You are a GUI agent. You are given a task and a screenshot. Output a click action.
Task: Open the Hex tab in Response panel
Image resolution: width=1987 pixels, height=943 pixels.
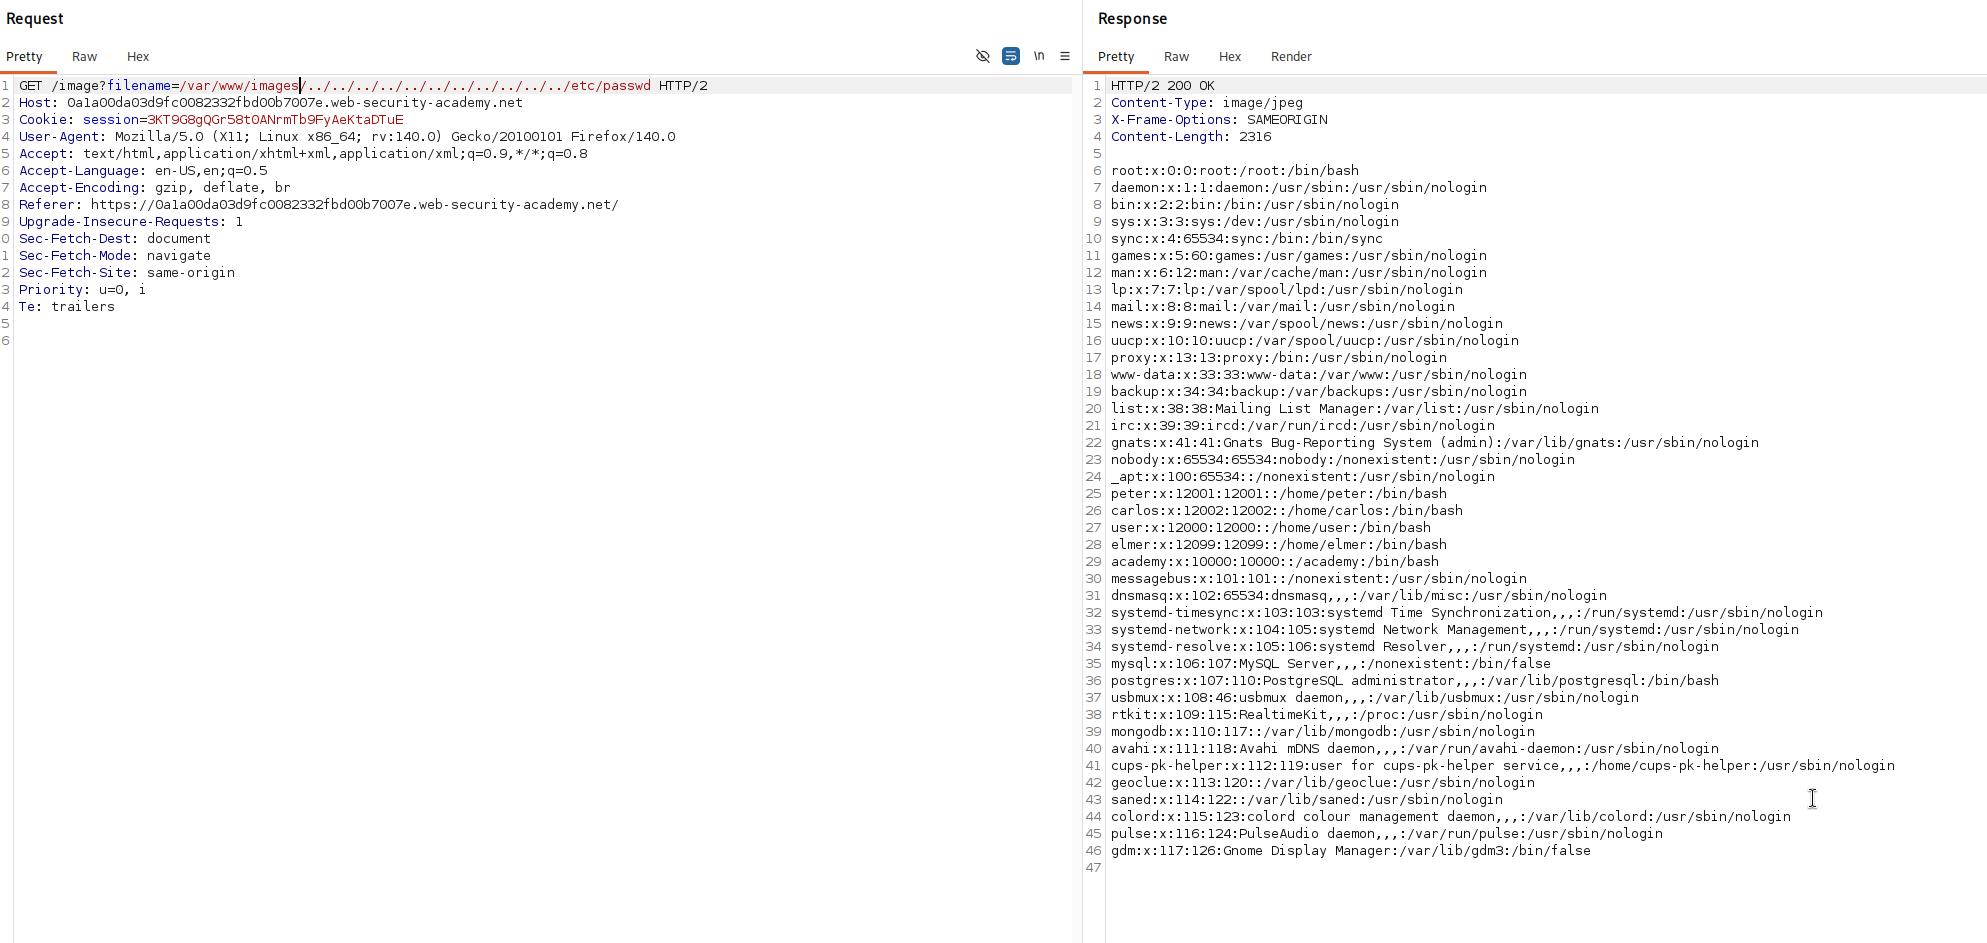1230,57
